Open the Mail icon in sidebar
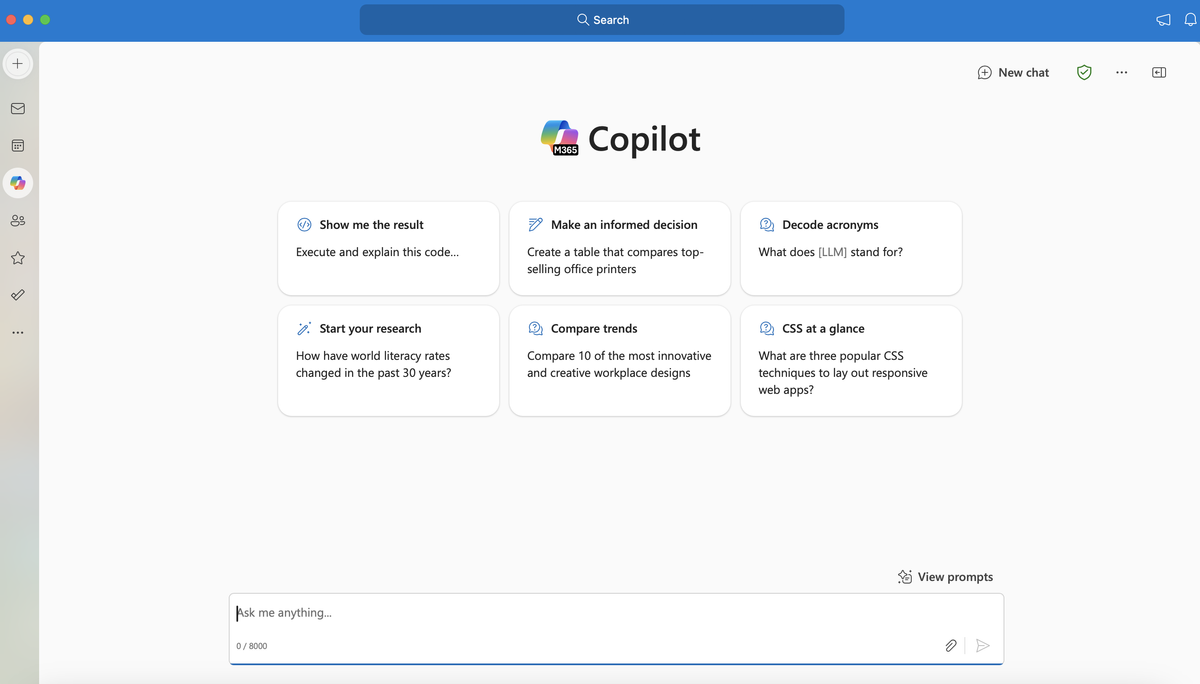1200x684 pixels. coord(18,108)
